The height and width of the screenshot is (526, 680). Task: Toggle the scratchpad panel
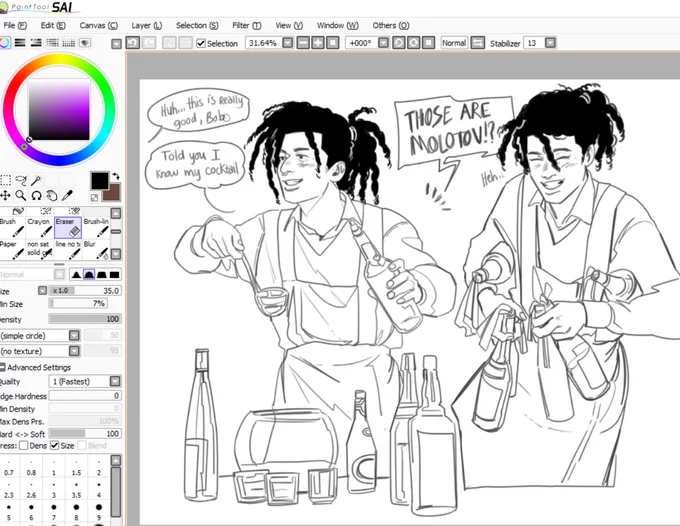85,42
